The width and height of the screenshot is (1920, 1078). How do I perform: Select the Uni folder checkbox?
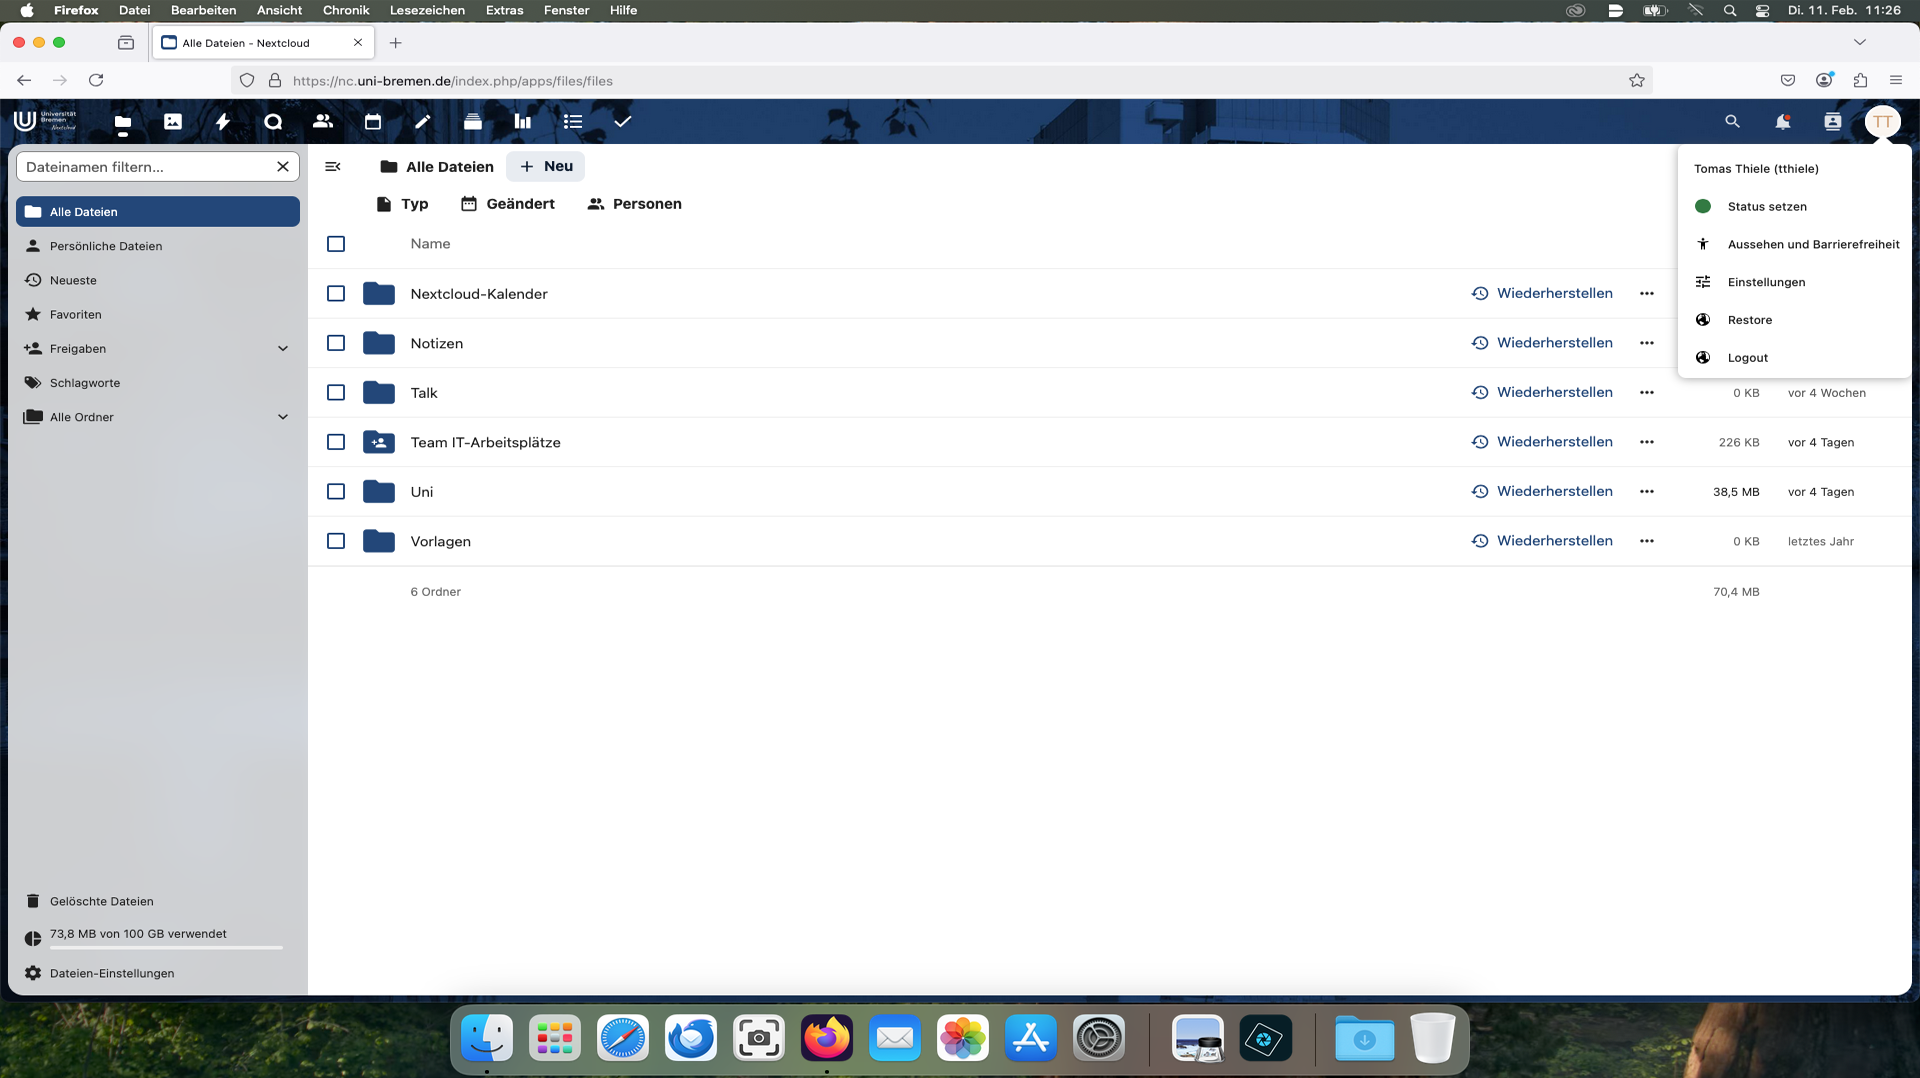336,492
